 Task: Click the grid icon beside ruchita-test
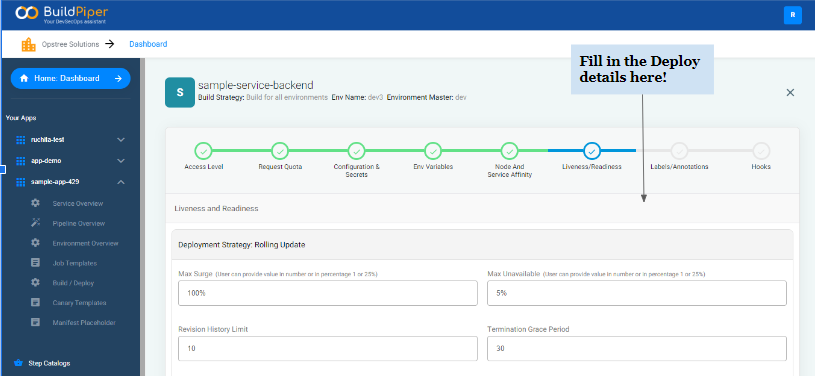click(20, 140)
